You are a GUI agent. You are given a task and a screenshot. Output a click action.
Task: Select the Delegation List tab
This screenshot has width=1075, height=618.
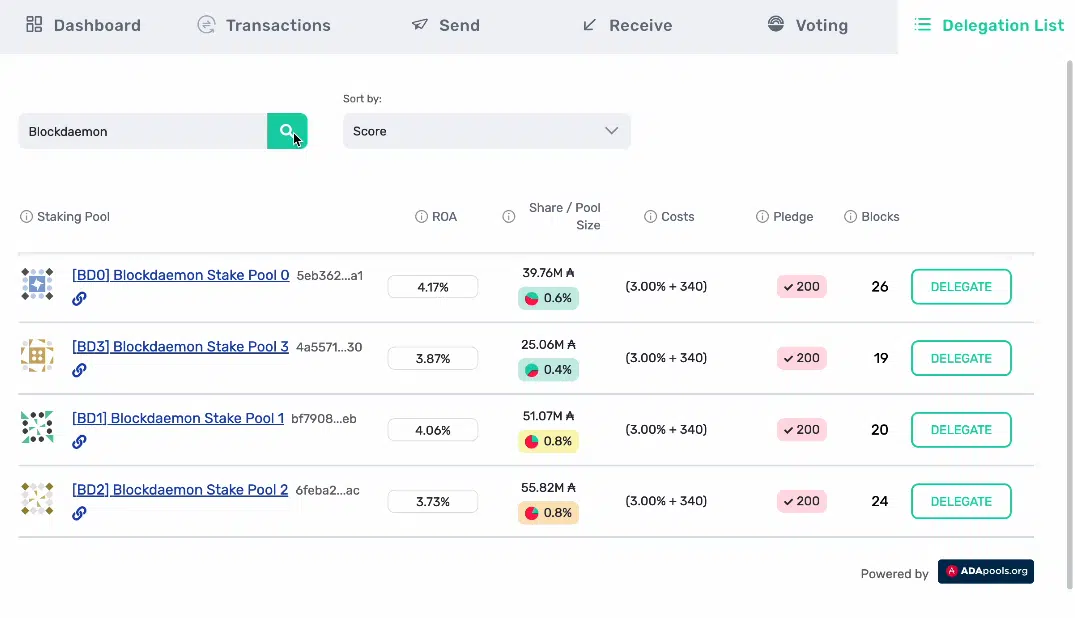(989, 25)
